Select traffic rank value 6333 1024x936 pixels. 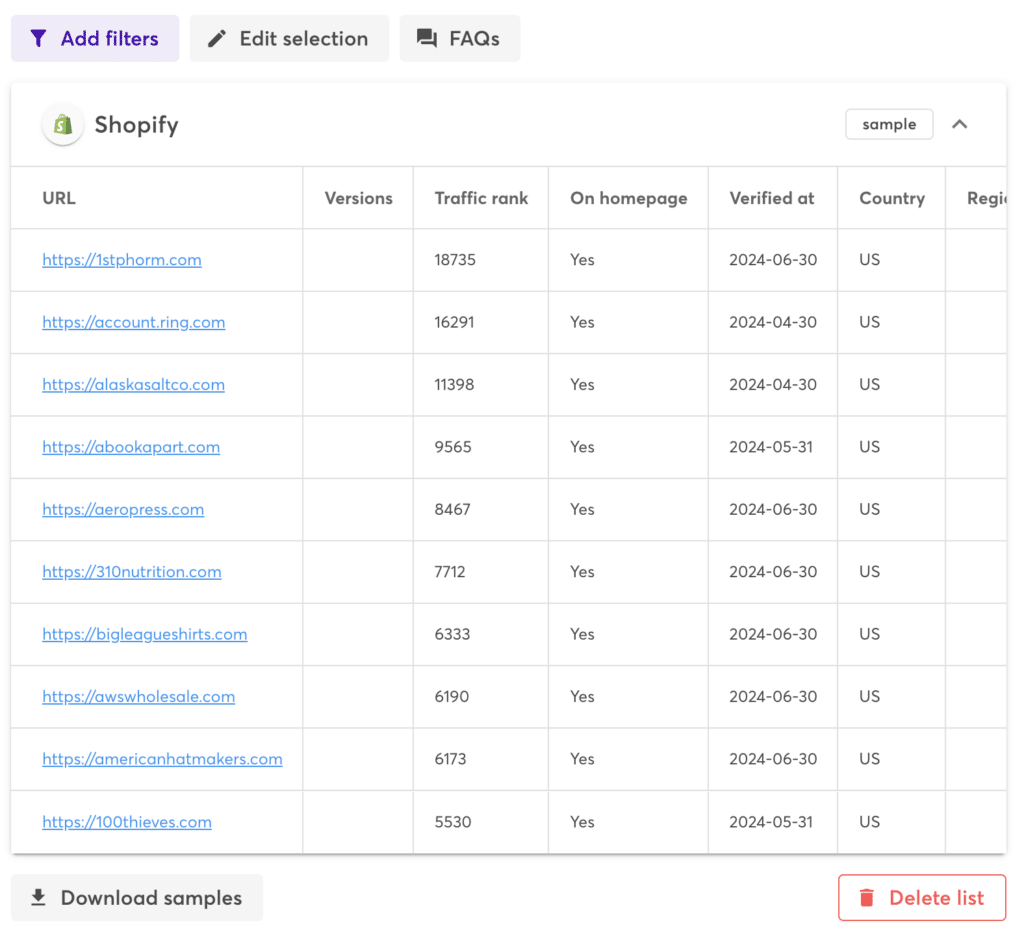(453, 634)
